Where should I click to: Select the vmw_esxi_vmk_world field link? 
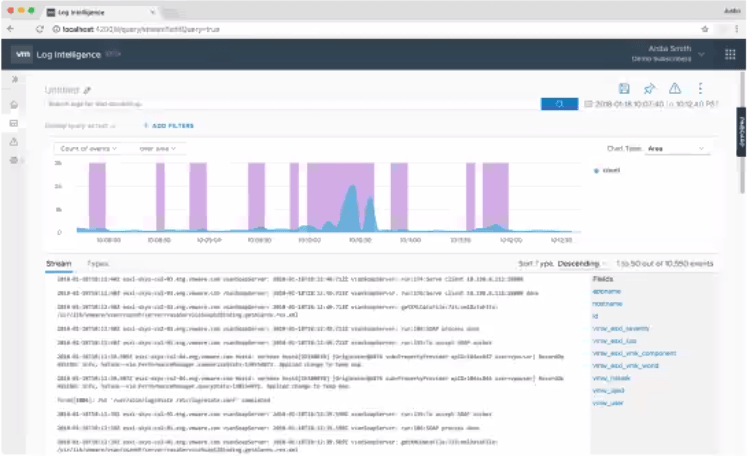626,365
